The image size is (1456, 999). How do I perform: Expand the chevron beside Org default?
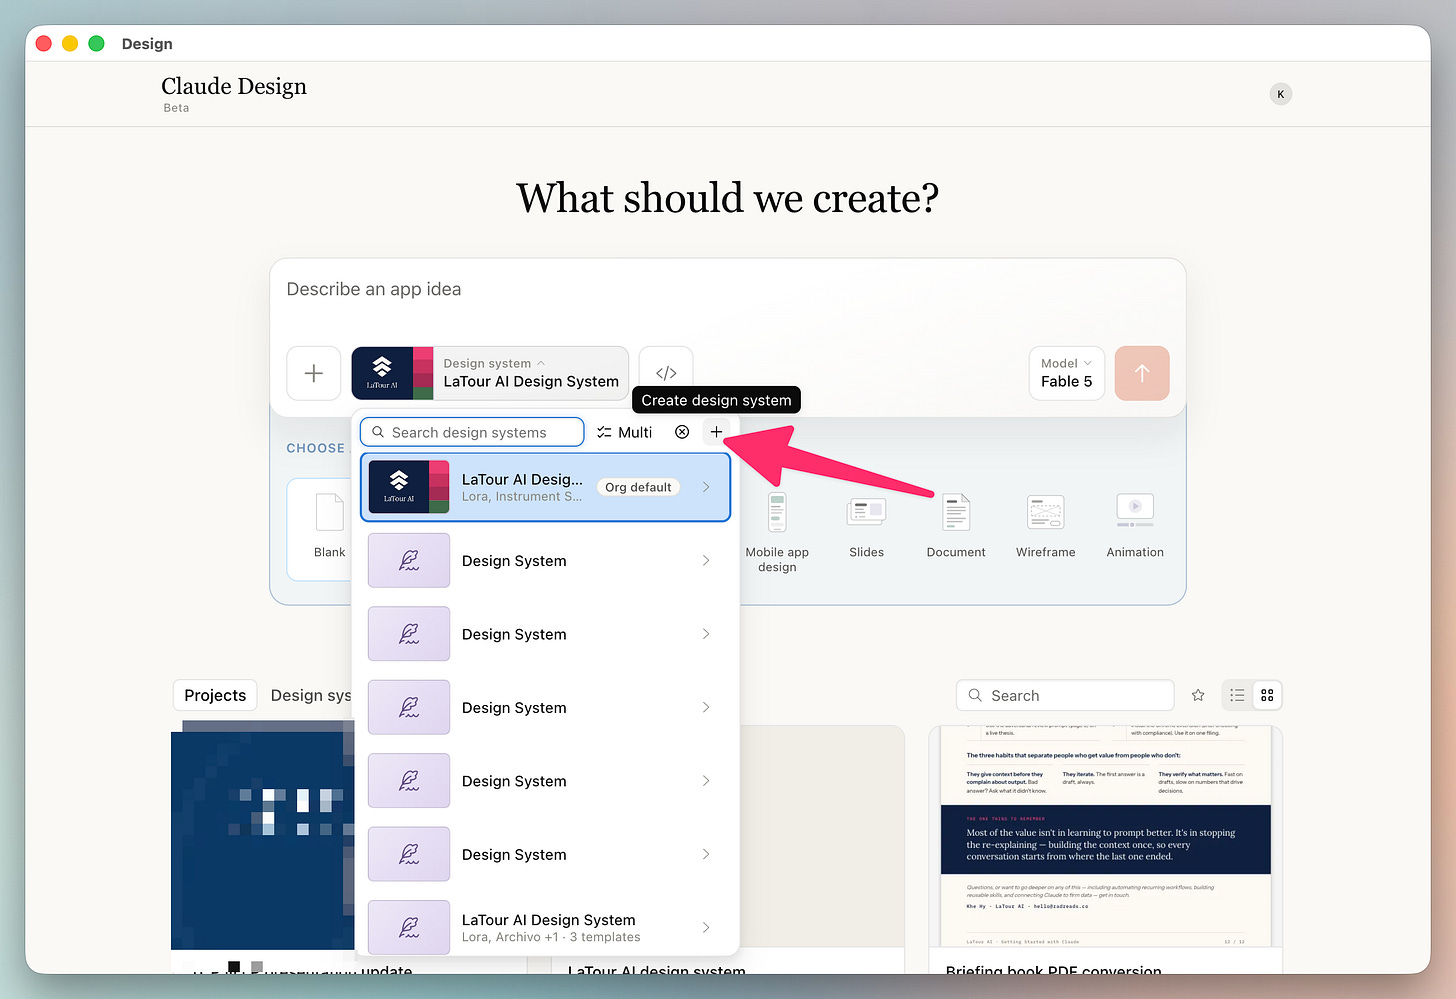[x=706, y=487]
